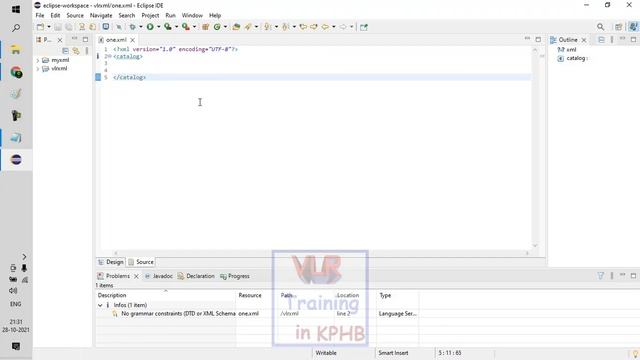This screenshot has width=640, height=360.
Task: Click the Skip All Breakpoints icon
Action: point(119,27)
